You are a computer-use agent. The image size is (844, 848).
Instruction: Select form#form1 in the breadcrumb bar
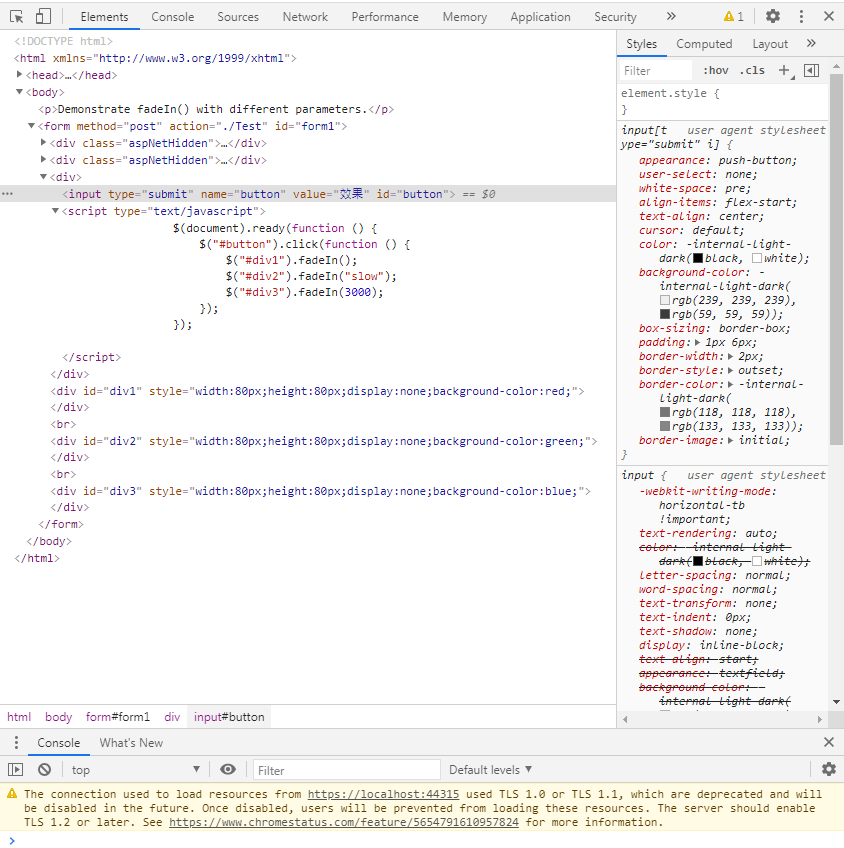click(117, 717)
